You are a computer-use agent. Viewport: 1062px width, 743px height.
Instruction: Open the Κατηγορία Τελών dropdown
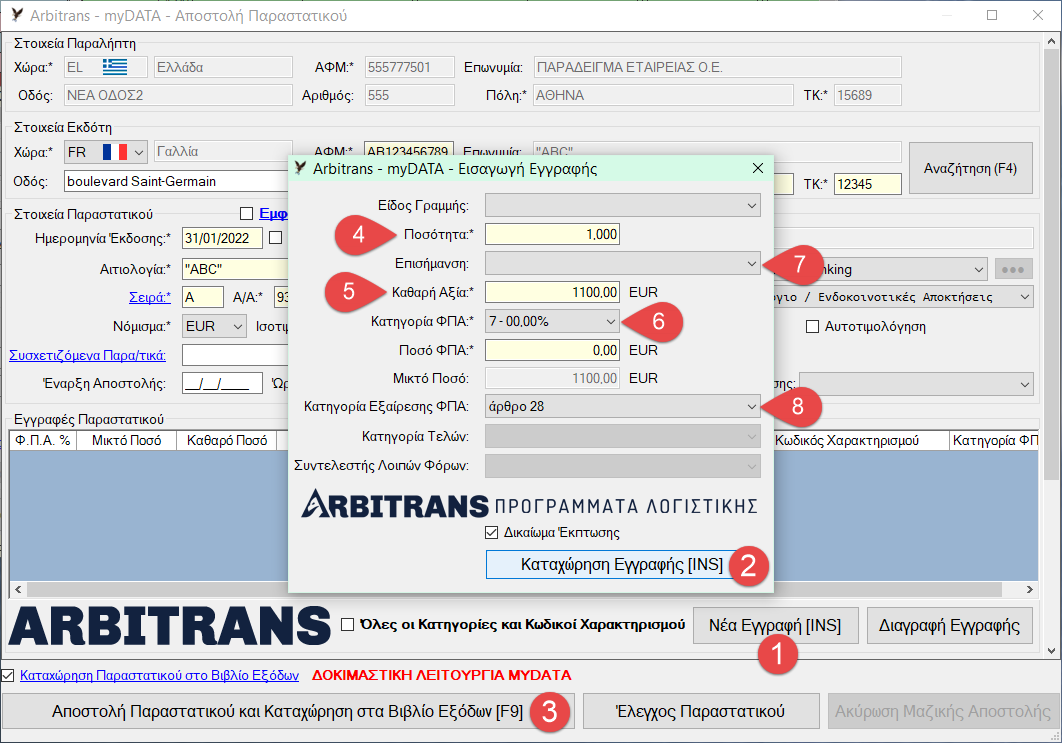click(622, 436)
